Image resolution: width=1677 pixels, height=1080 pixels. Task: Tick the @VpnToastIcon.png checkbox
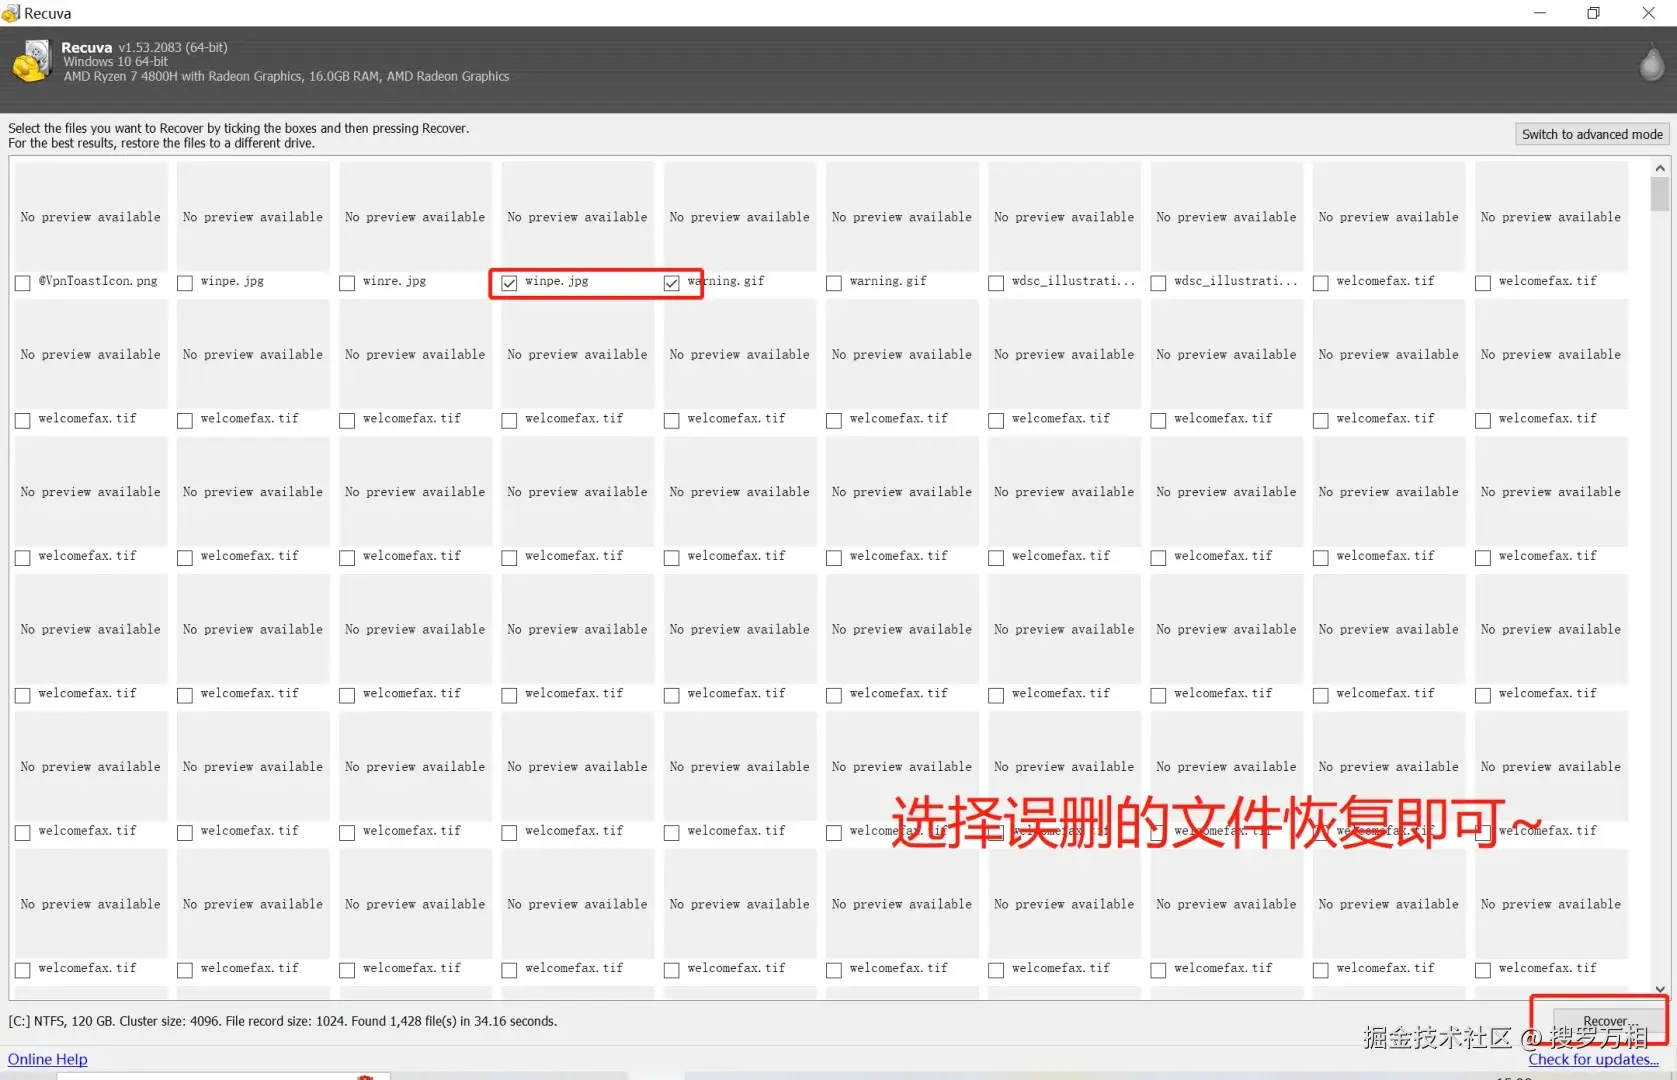point(22,283)
